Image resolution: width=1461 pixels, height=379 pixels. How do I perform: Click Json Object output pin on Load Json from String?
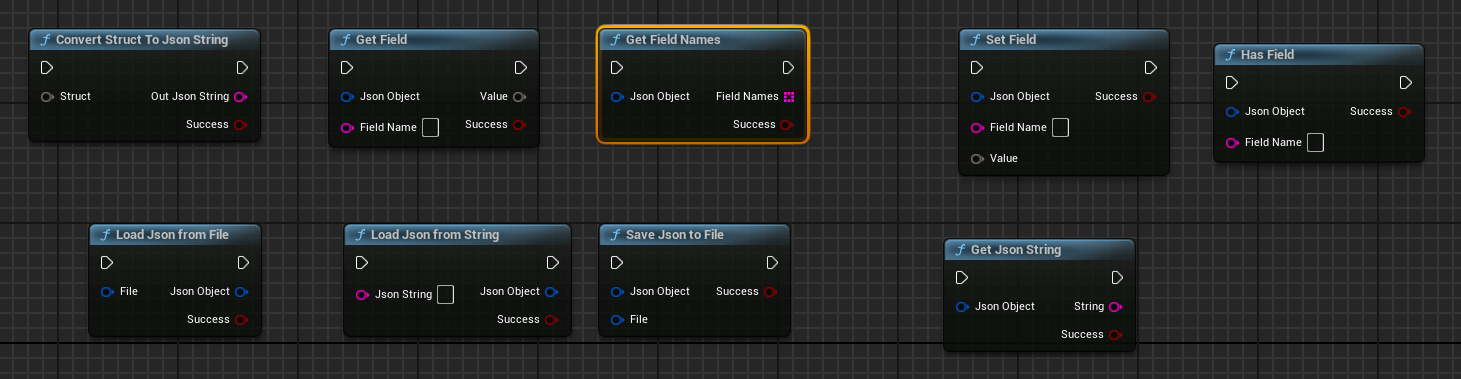[x=551, y=292]
